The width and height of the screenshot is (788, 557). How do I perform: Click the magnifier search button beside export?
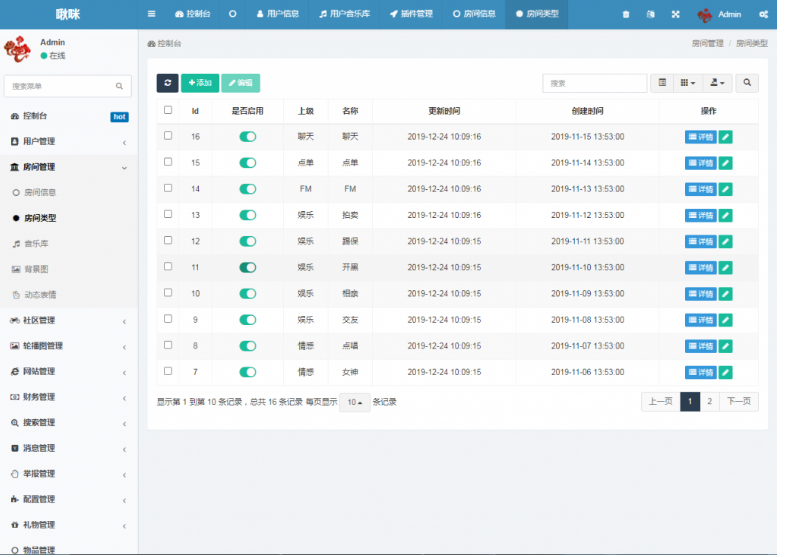point(747,83)
